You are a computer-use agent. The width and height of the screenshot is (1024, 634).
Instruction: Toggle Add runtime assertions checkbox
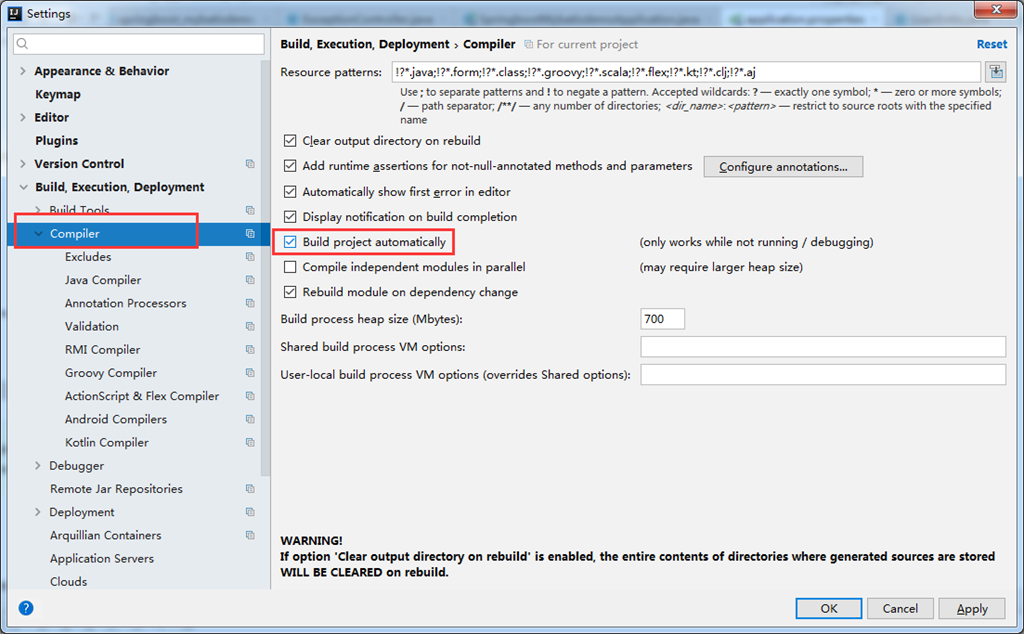pos(290,166)
